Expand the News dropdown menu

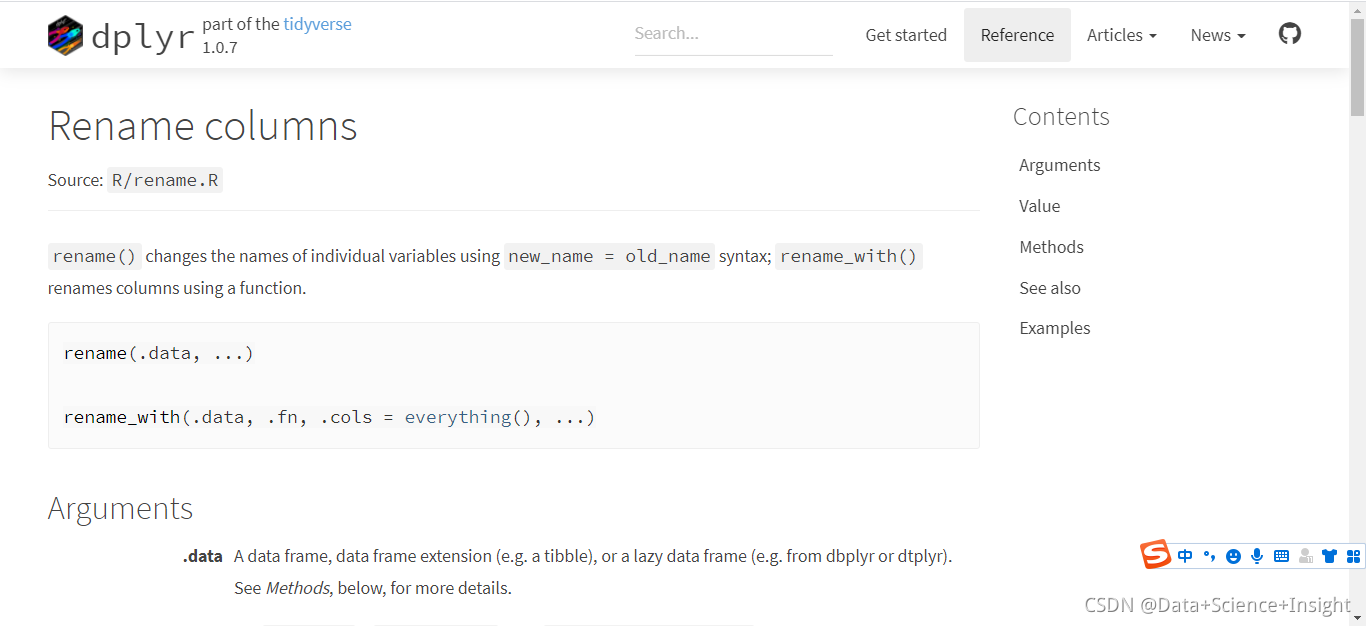click(x=1217, y=35)
